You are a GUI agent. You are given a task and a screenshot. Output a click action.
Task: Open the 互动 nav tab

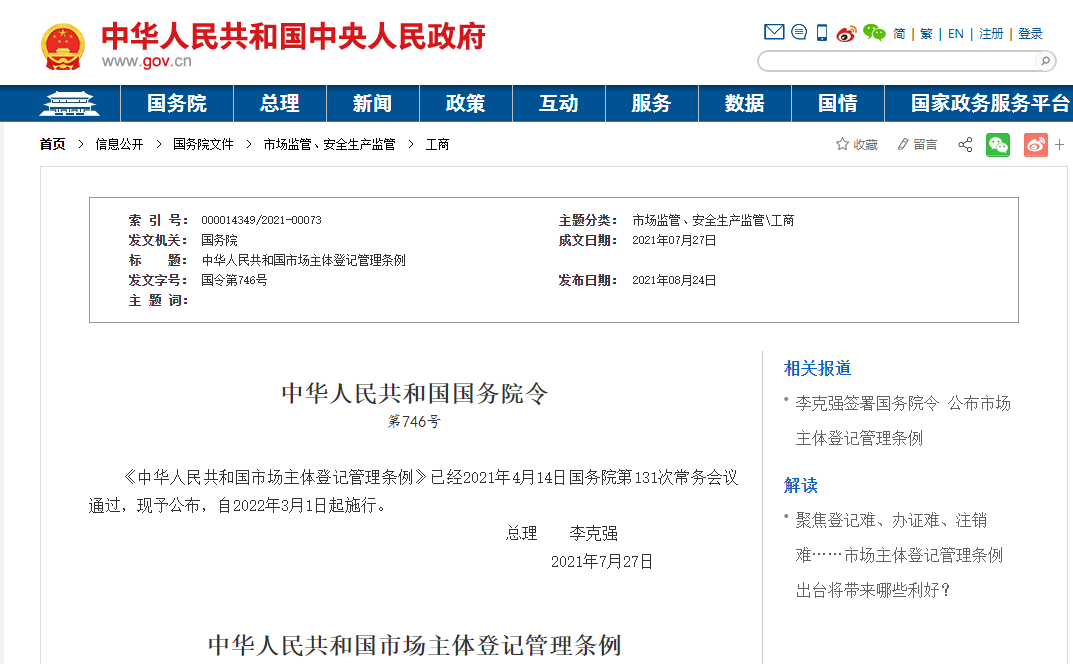pos(558,103)
